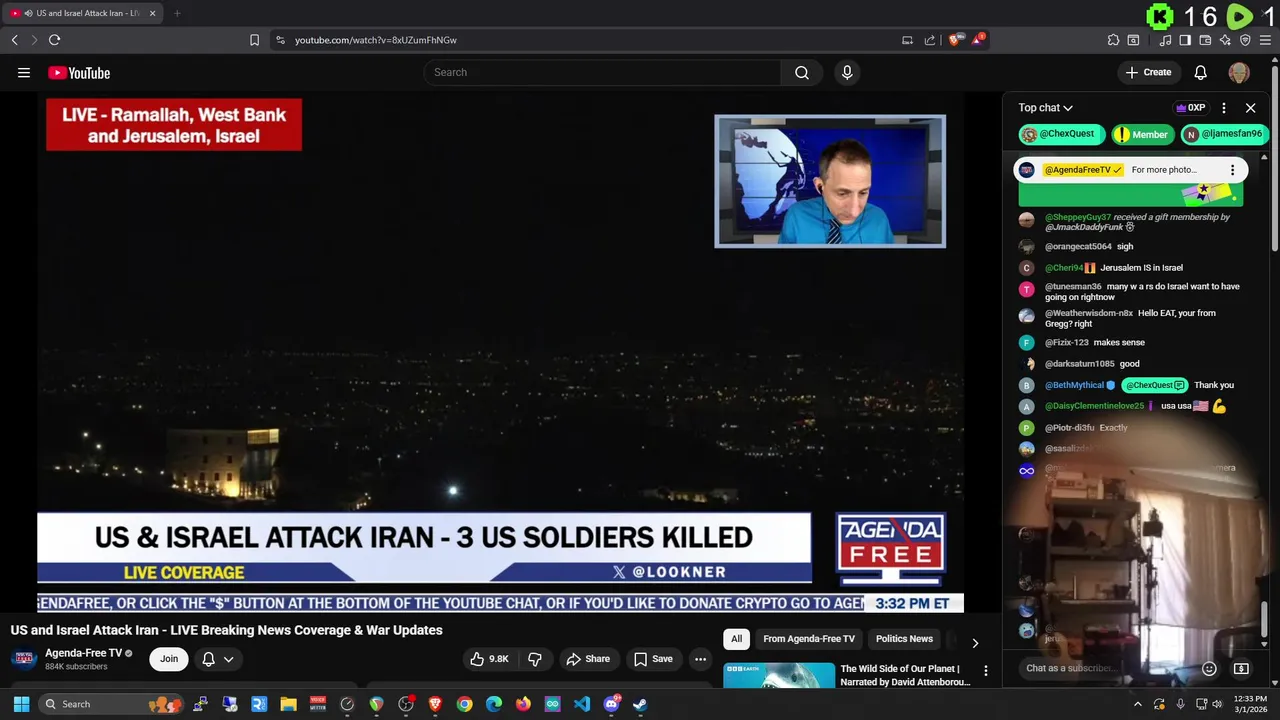1280x720 pixels.
Task: Reload the page
Action: click(x=54, y=40)
